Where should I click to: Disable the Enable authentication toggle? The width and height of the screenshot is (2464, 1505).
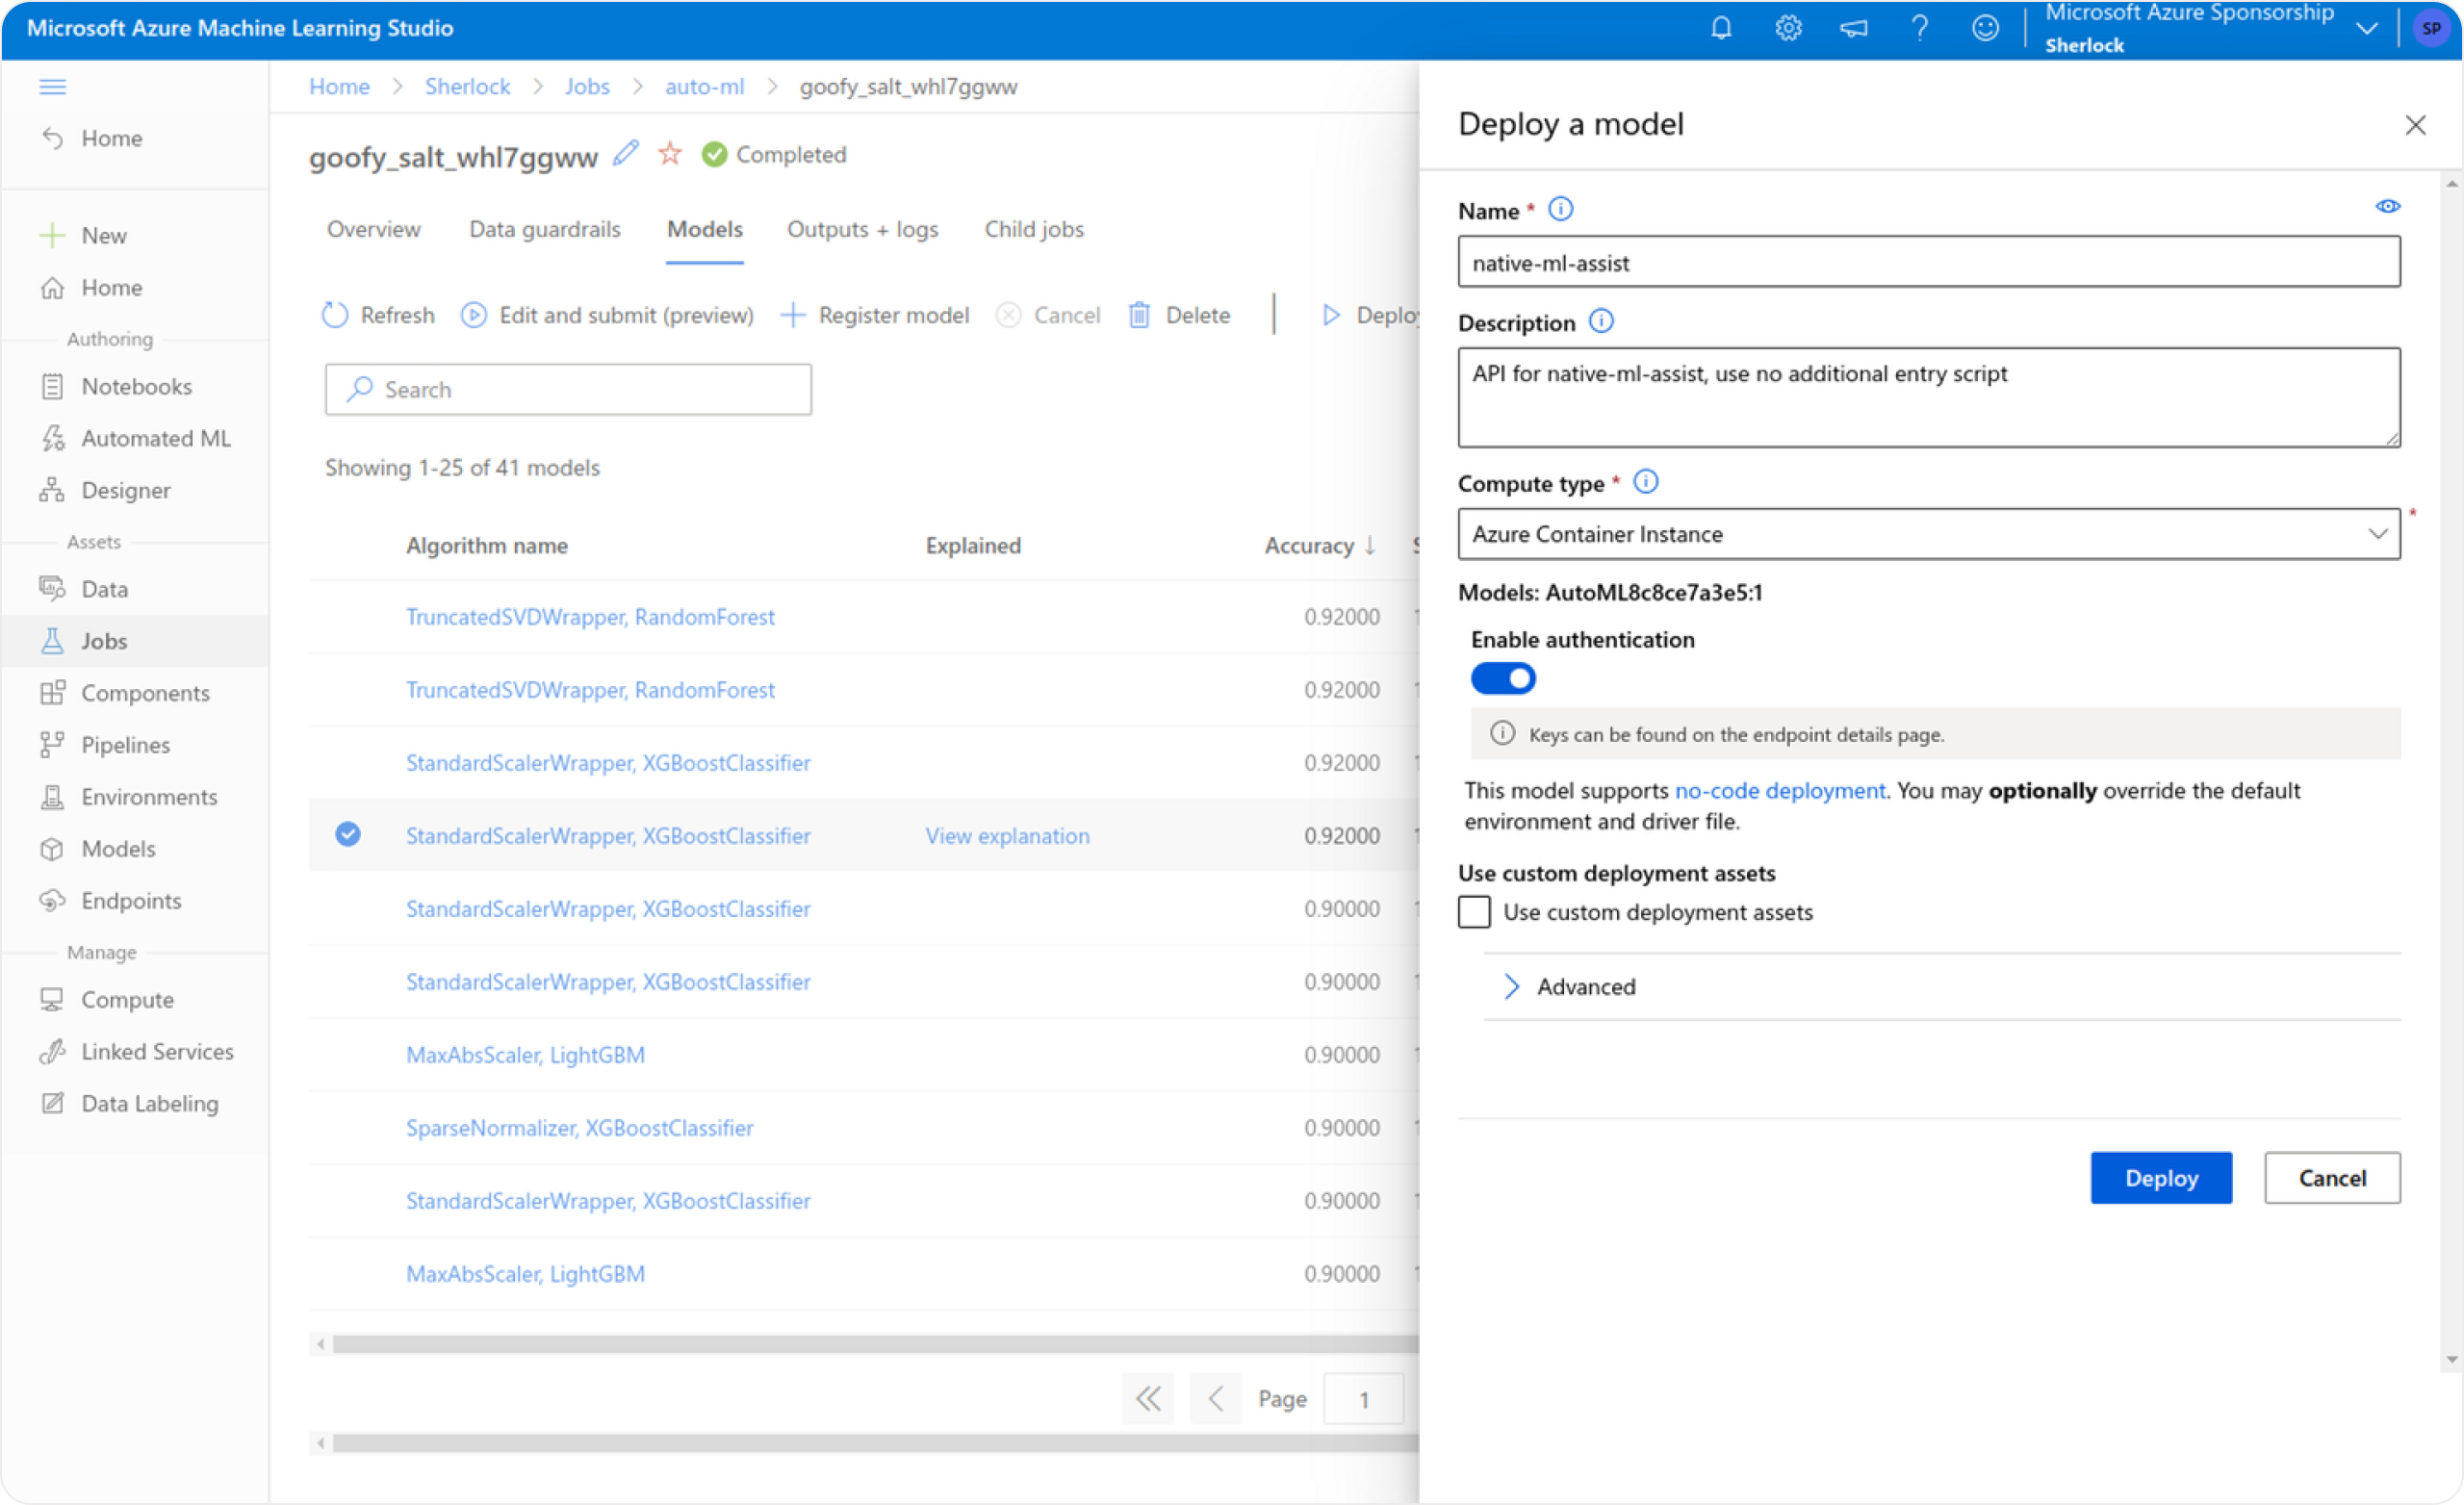pyautogui.click(x=1503, y=678)
